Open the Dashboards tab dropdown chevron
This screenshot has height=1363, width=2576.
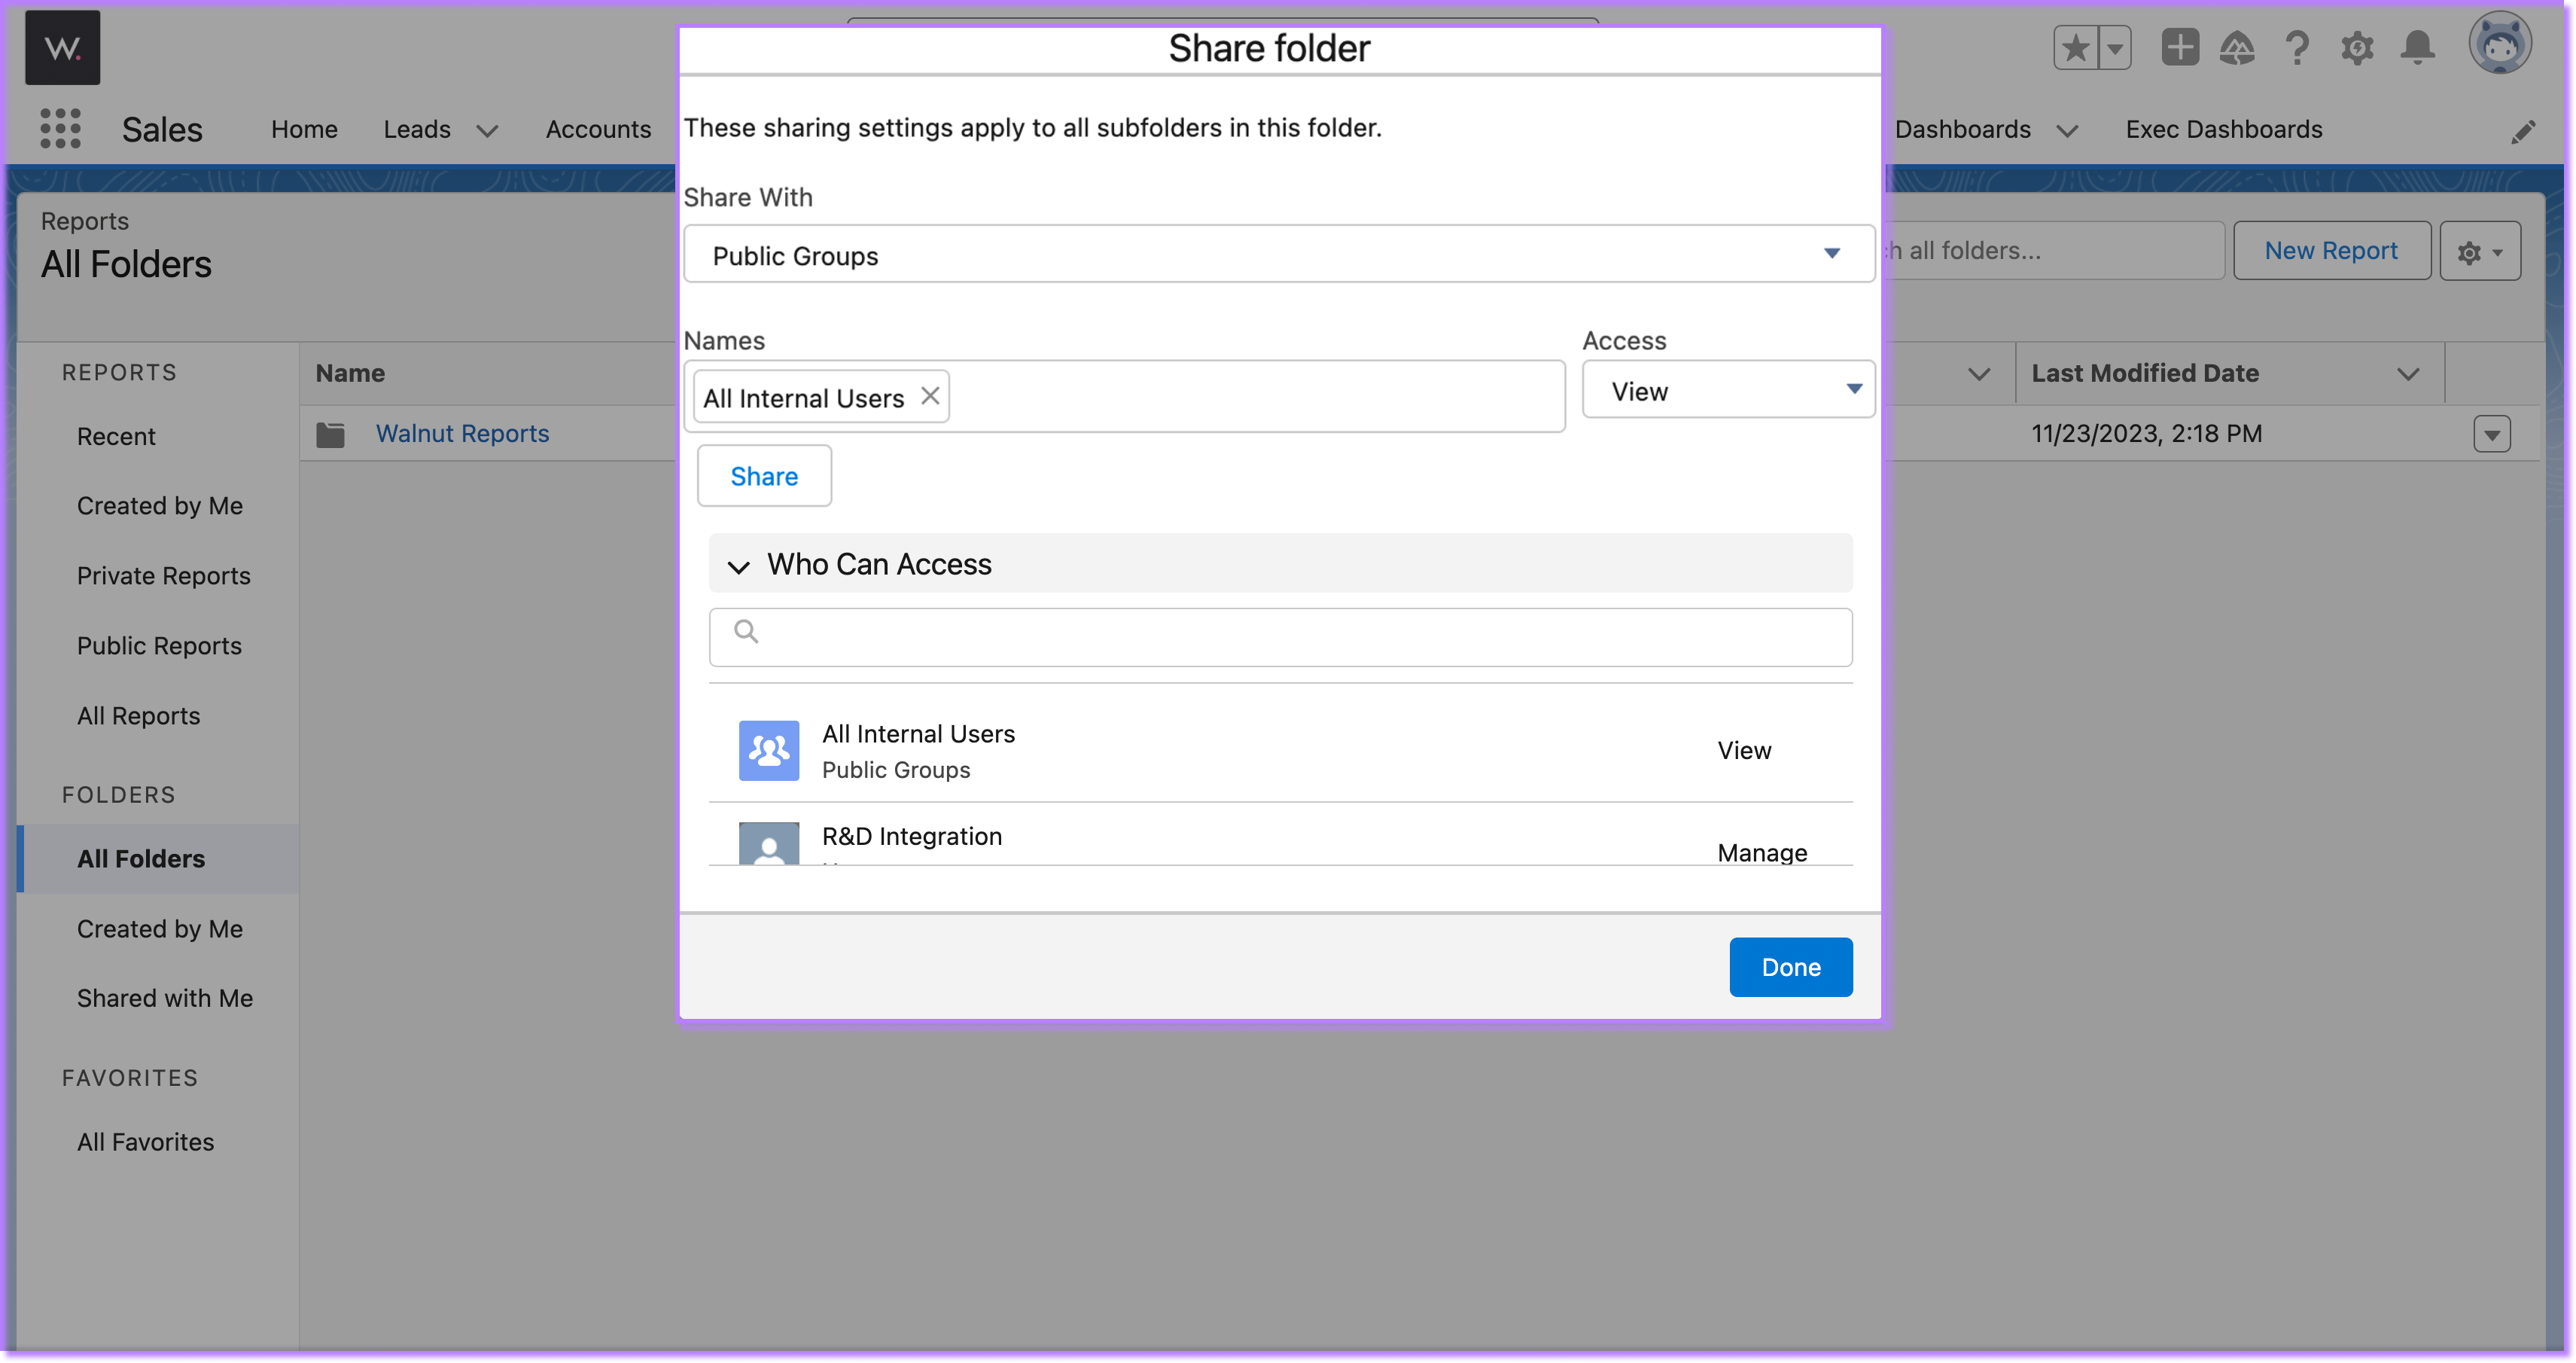coord(2068,131)
